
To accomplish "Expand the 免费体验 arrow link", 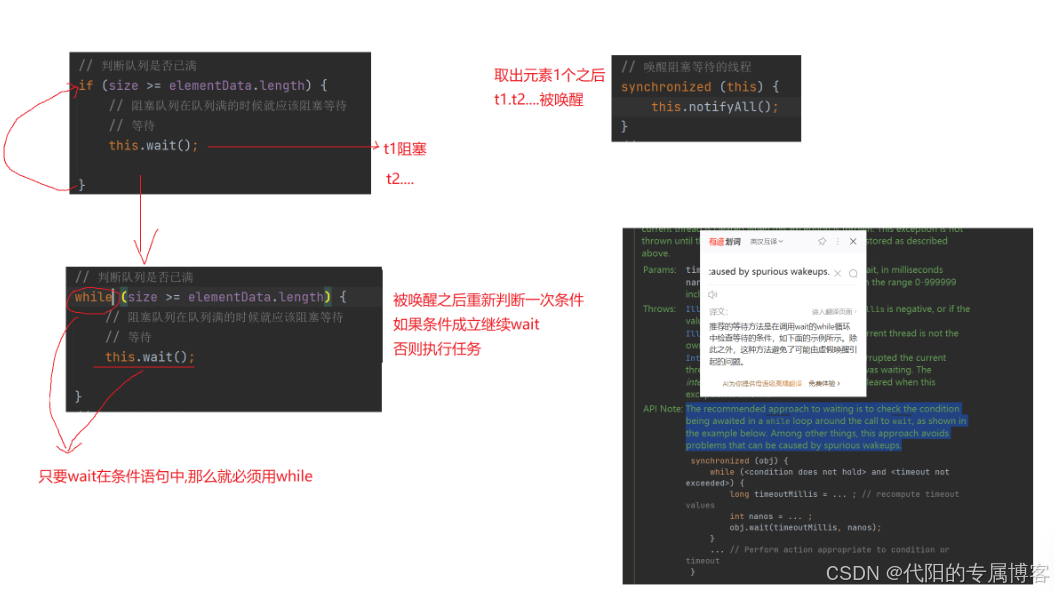I will [x=839, y=383].
